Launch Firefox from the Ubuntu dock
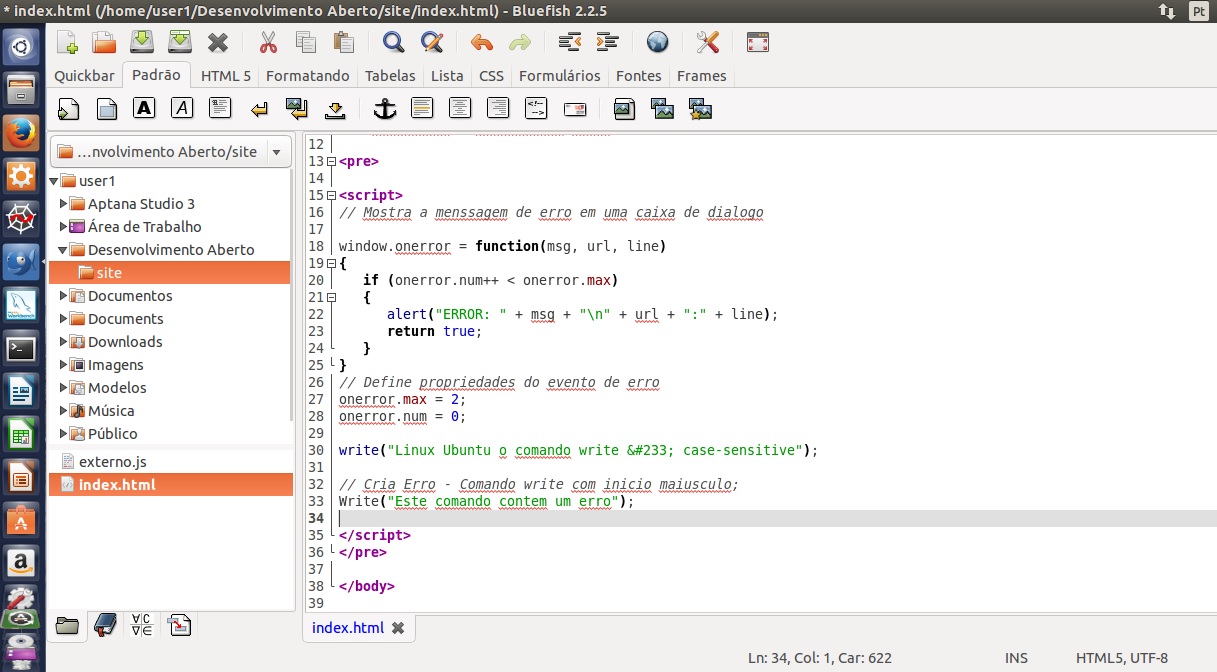Viewport: 1217px width, 672px height. [x=21, y=133]
